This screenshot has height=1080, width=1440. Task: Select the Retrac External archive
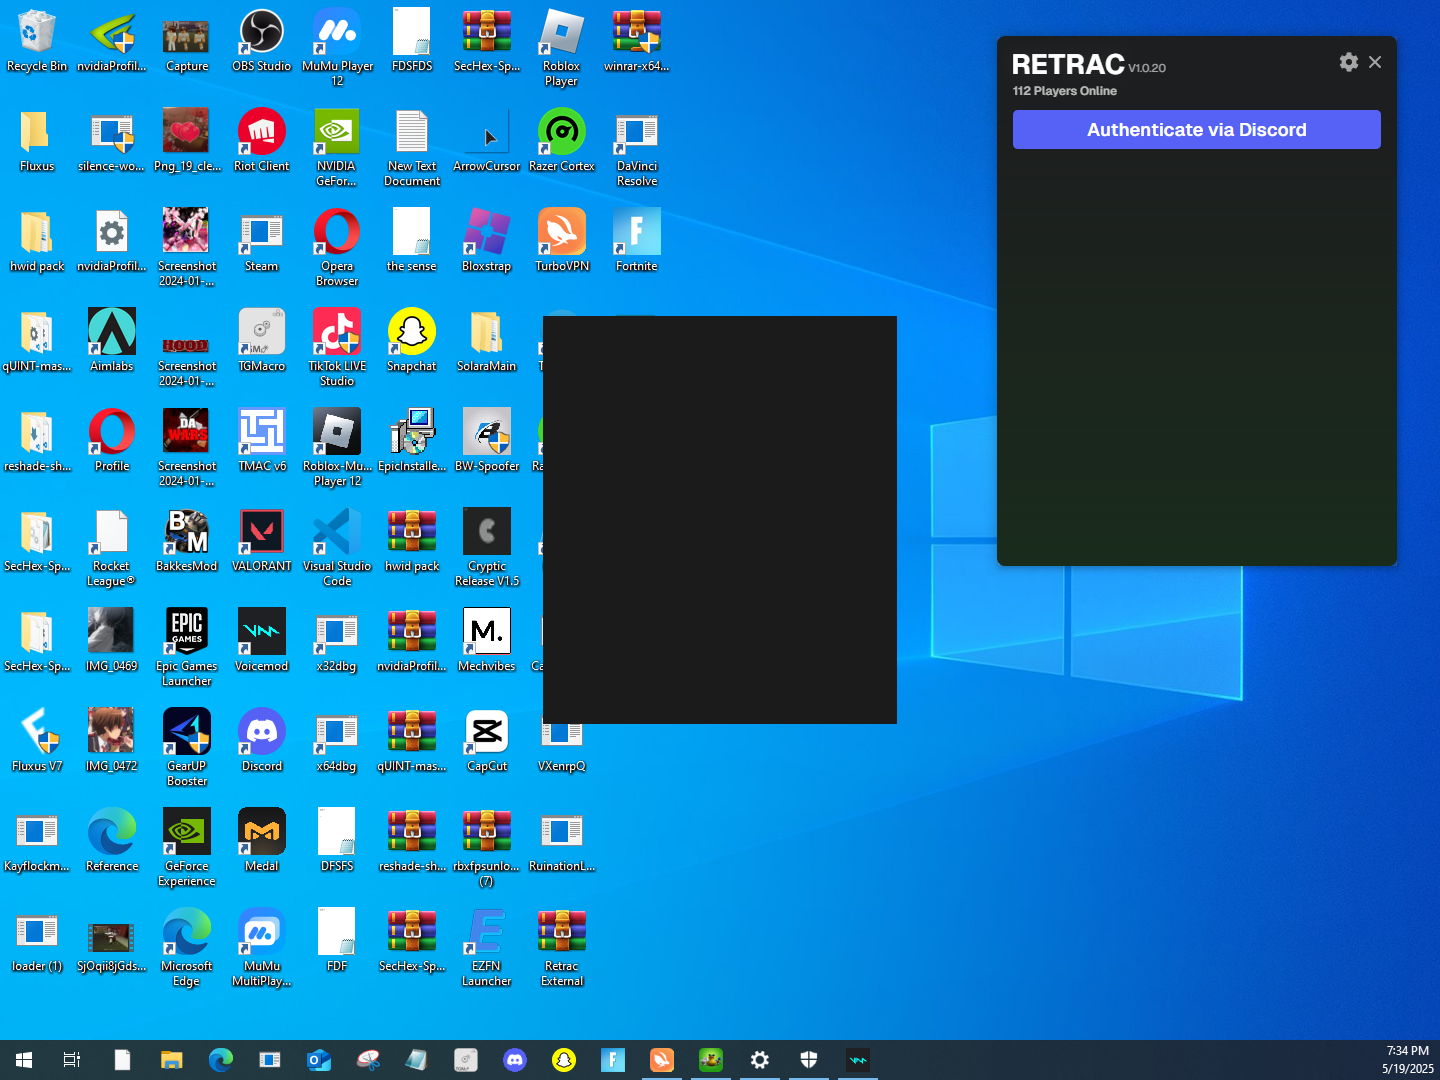tap(562, 948)
